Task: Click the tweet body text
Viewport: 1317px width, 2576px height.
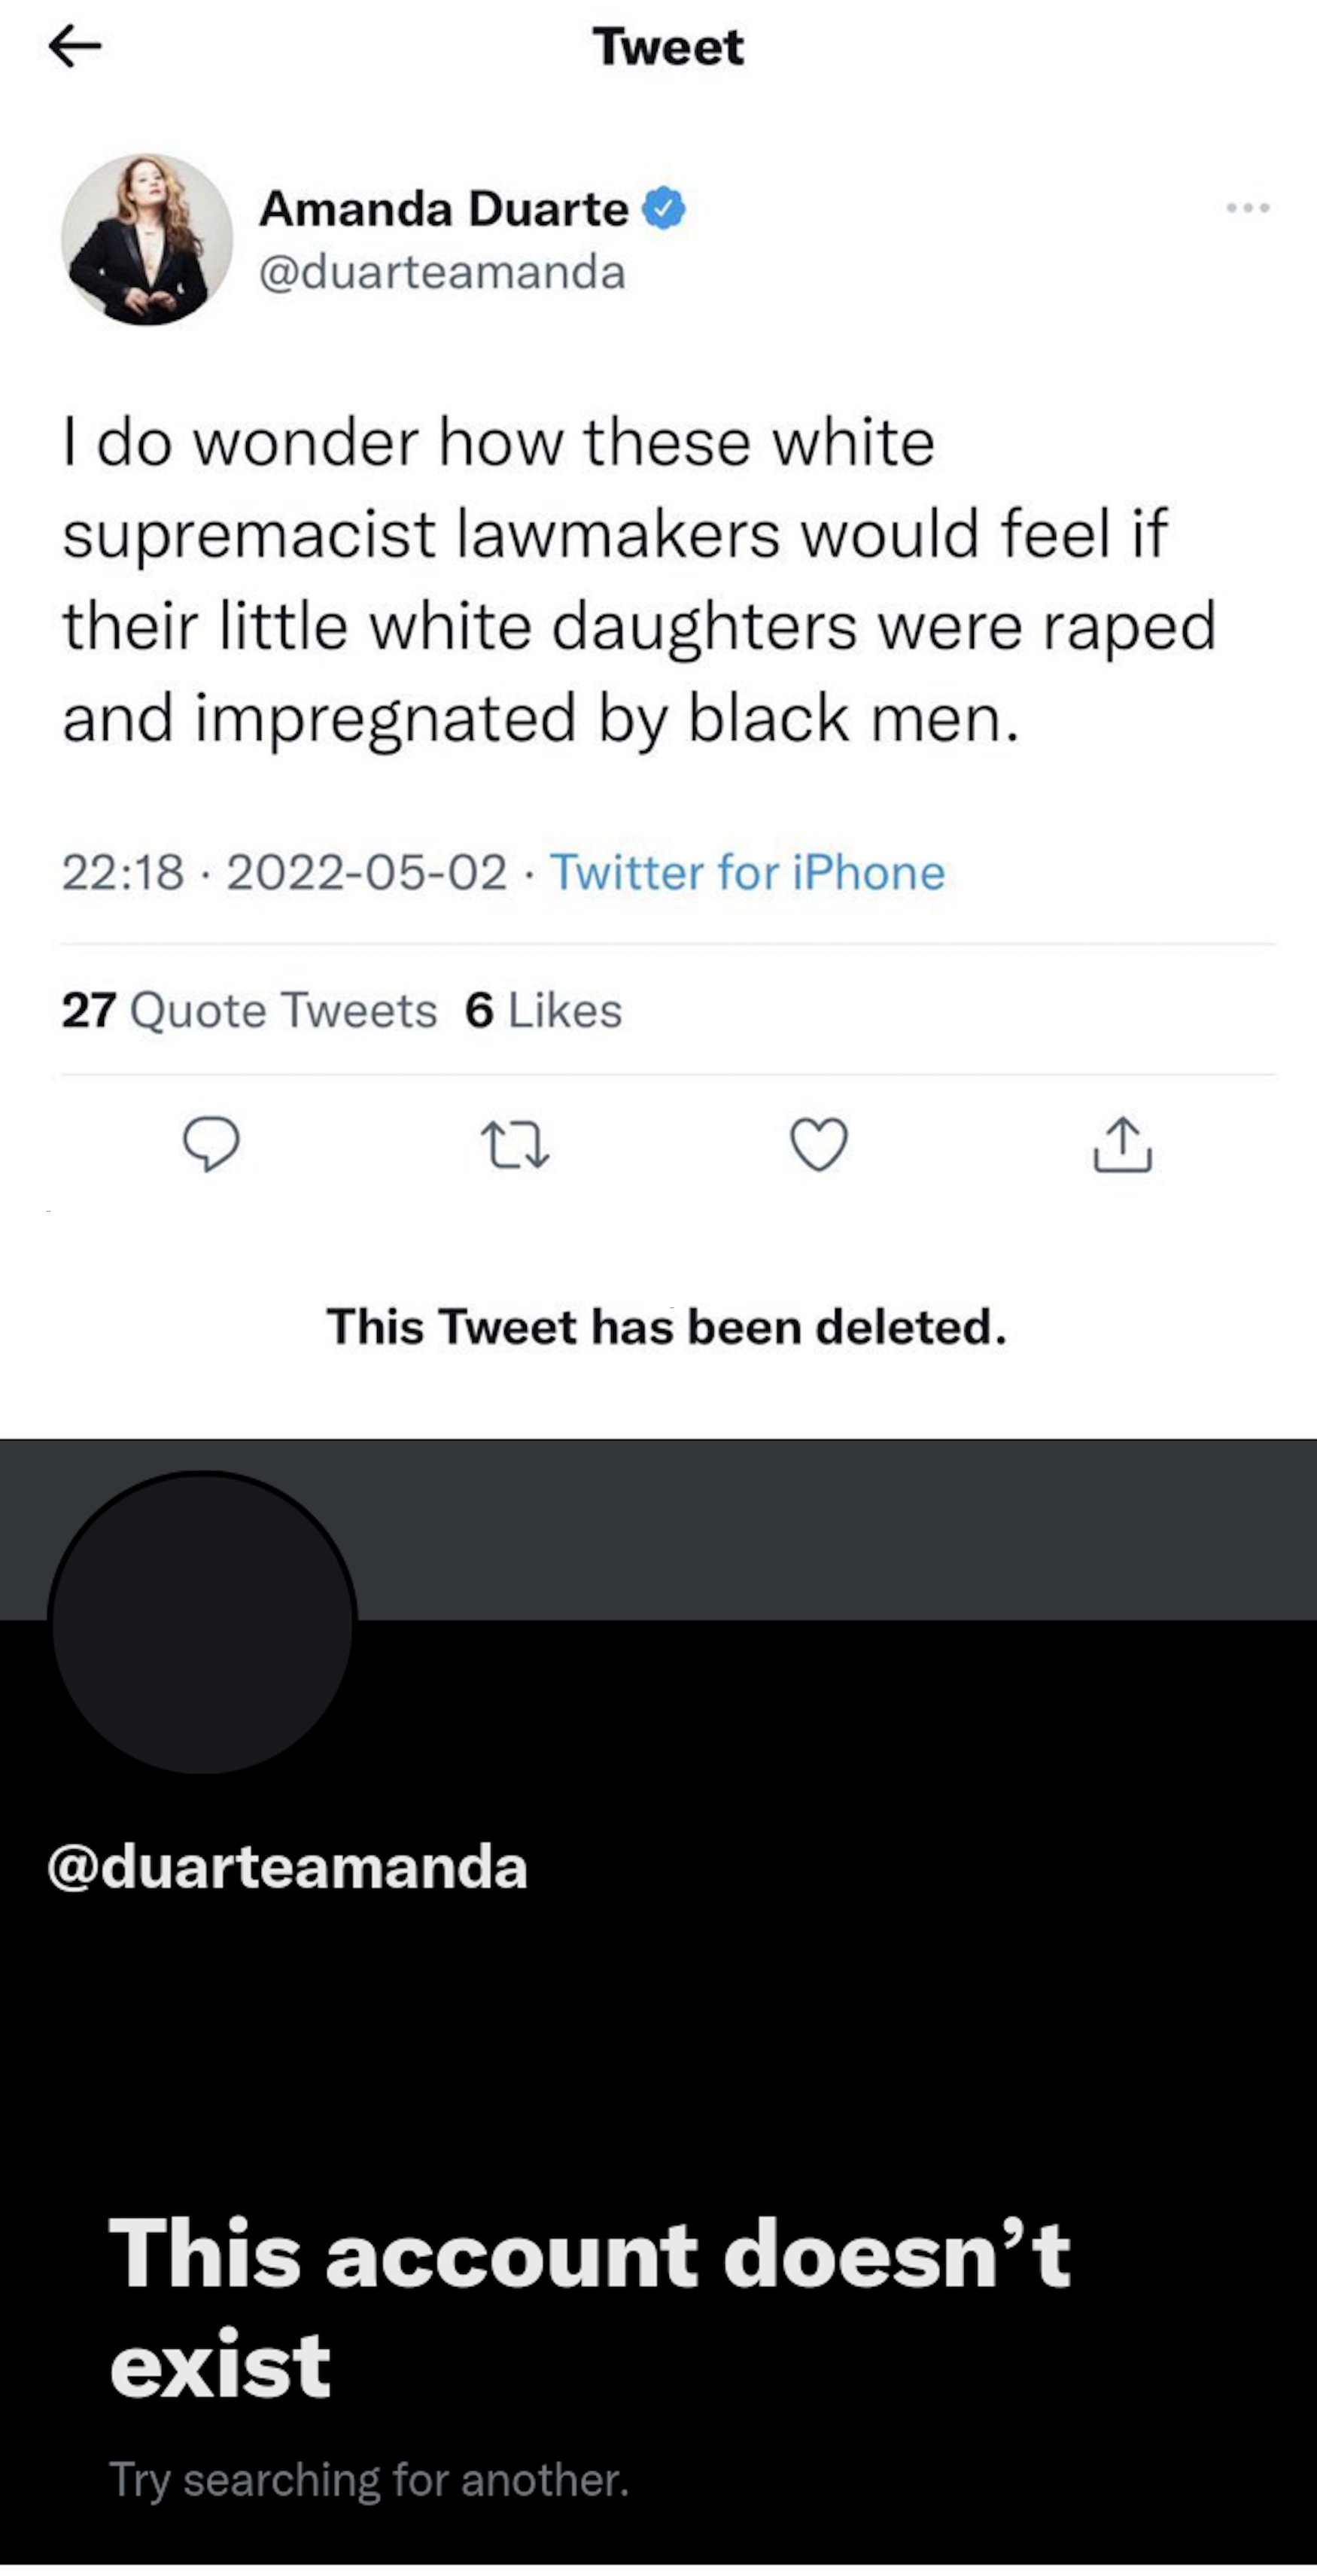Action: click(x=638, y=580)
